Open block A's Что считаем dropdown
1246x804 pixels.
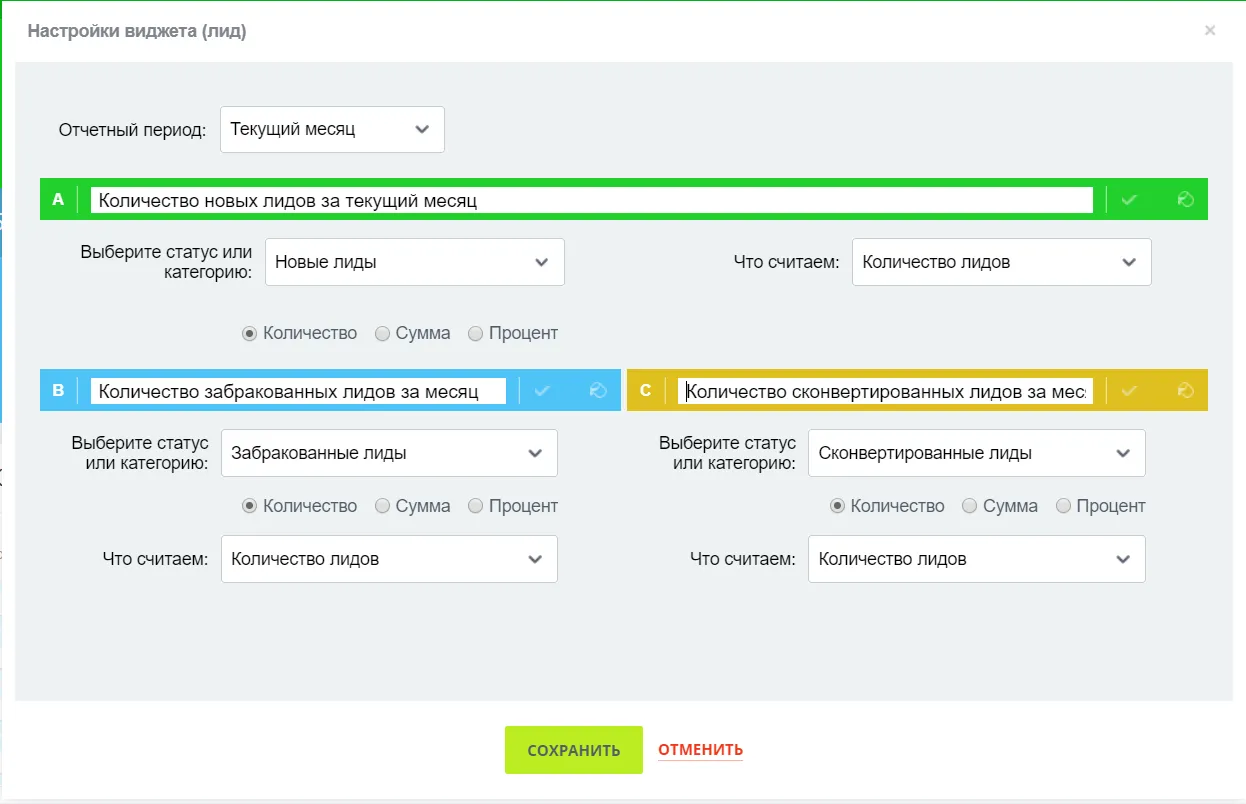pyautogui.click(x=1001, y=262)
